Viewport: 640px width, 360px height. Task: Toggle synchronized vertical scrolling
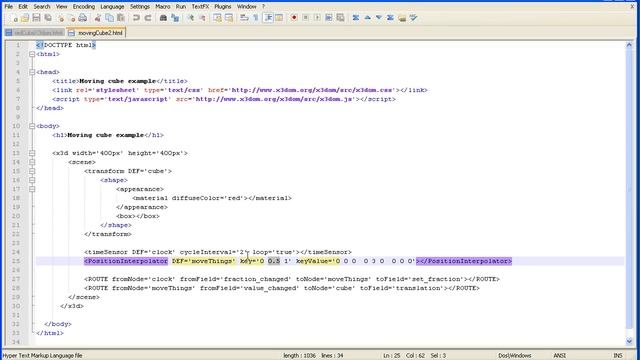pyautogui.click(x=218, y=18)
